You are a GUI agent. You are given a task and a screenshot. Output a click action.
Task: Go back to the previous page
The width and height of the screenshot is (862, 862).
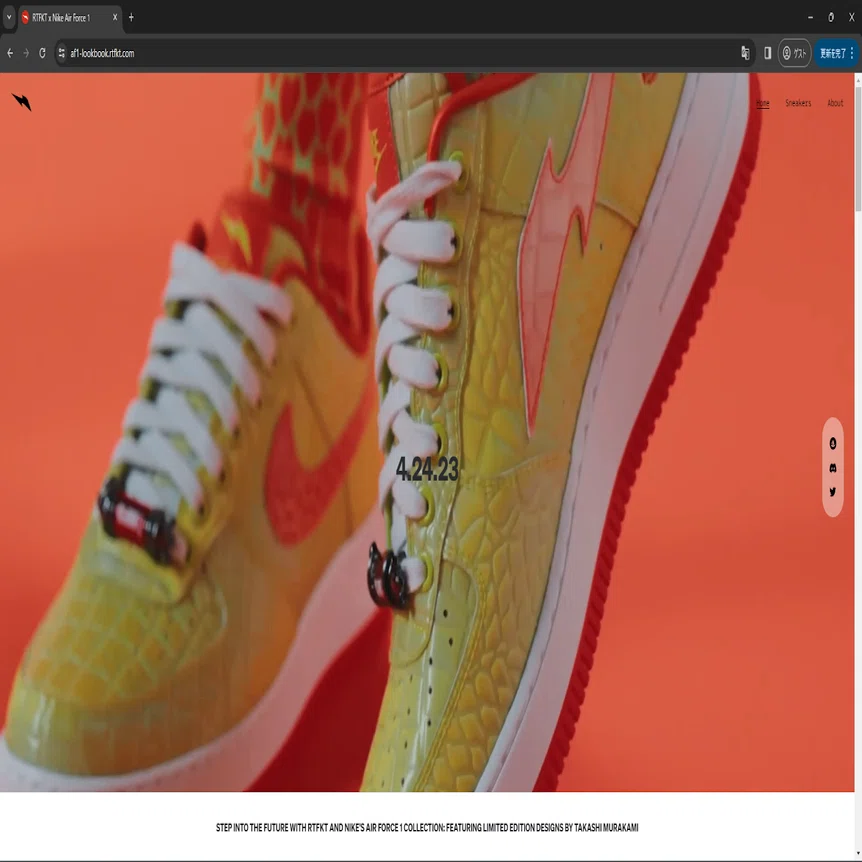10,53
